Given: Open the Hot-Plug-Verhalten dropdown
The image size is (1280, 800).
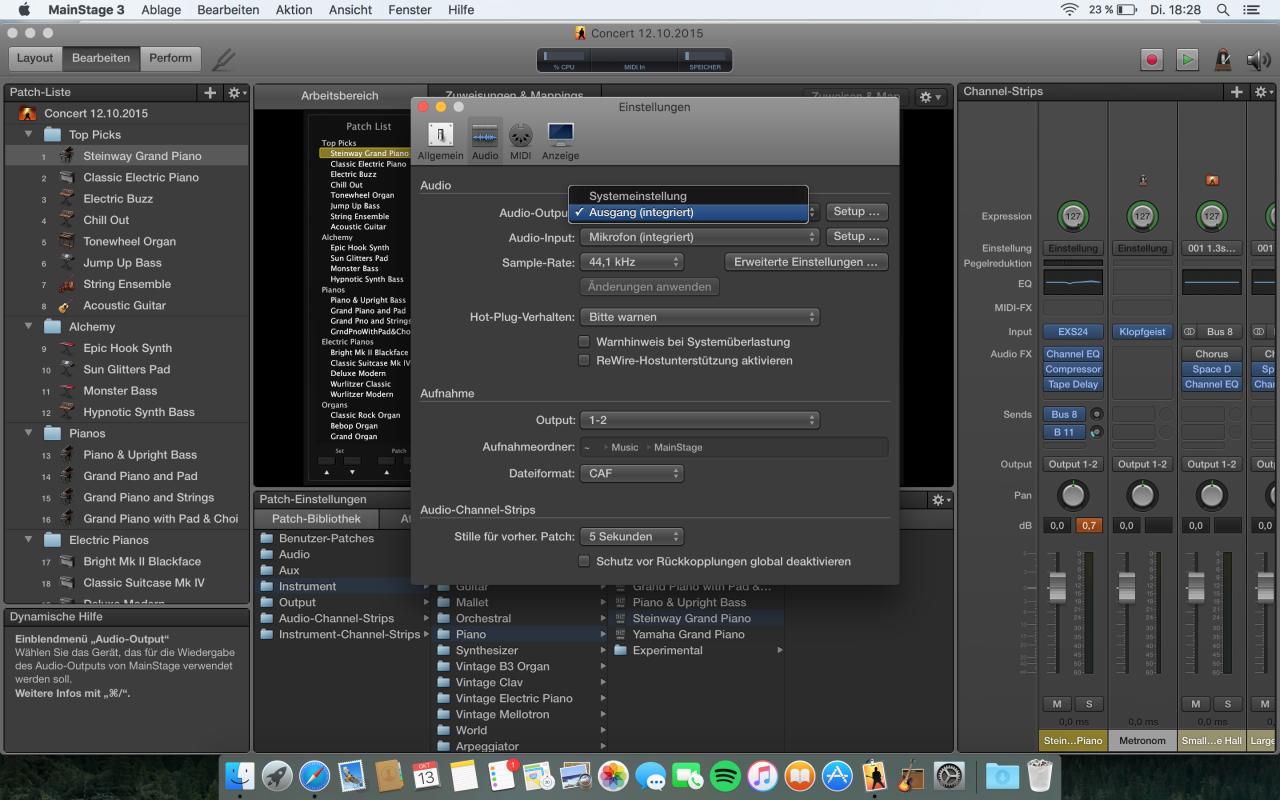Looking at the screenshot, I should (x=700, y=317).
